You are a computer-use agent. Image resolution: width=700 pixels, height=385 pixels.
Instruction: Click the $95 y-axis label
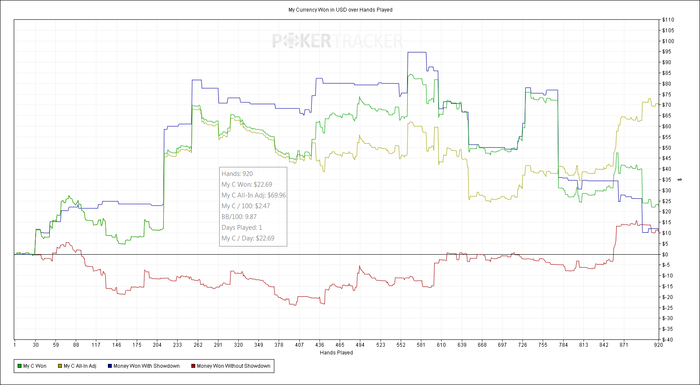point(667,52)
